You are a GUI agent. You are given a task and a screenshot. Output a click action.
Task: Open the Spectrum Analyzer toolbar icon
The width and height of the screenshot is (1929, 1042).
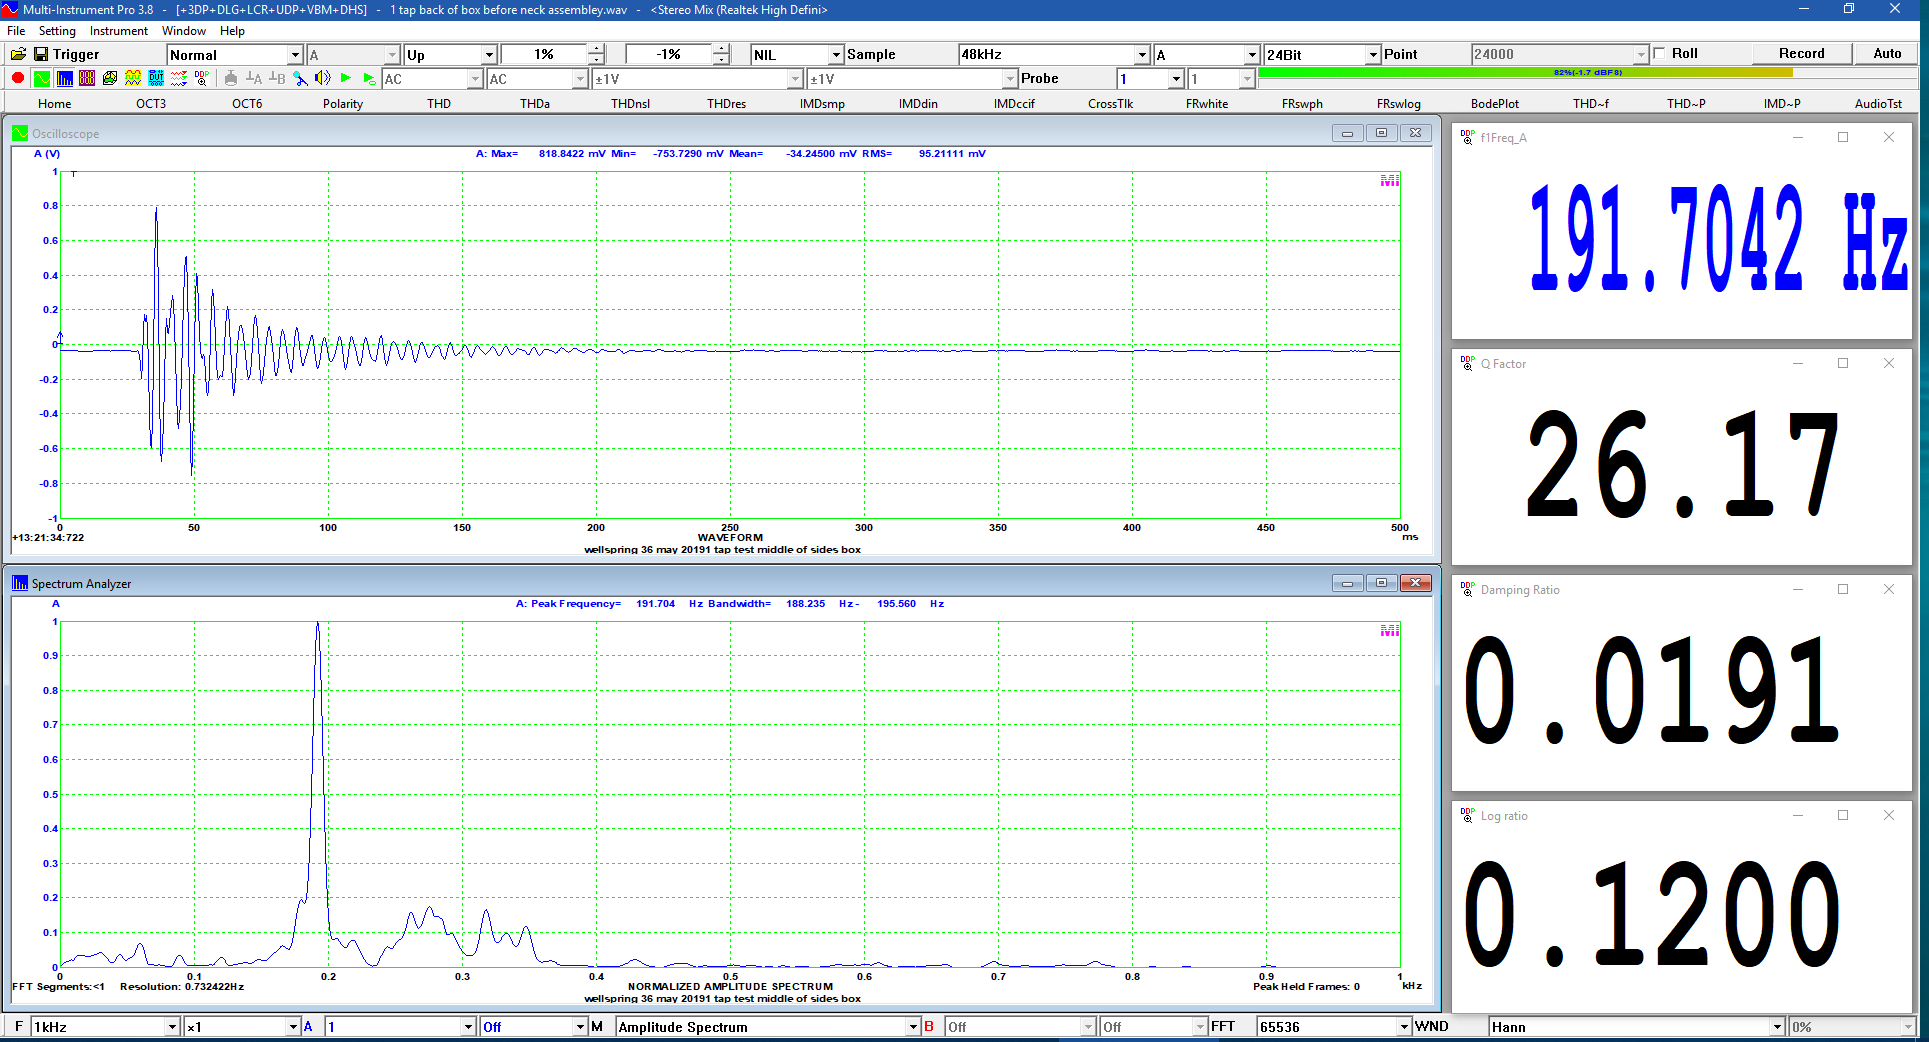[64, 78]
